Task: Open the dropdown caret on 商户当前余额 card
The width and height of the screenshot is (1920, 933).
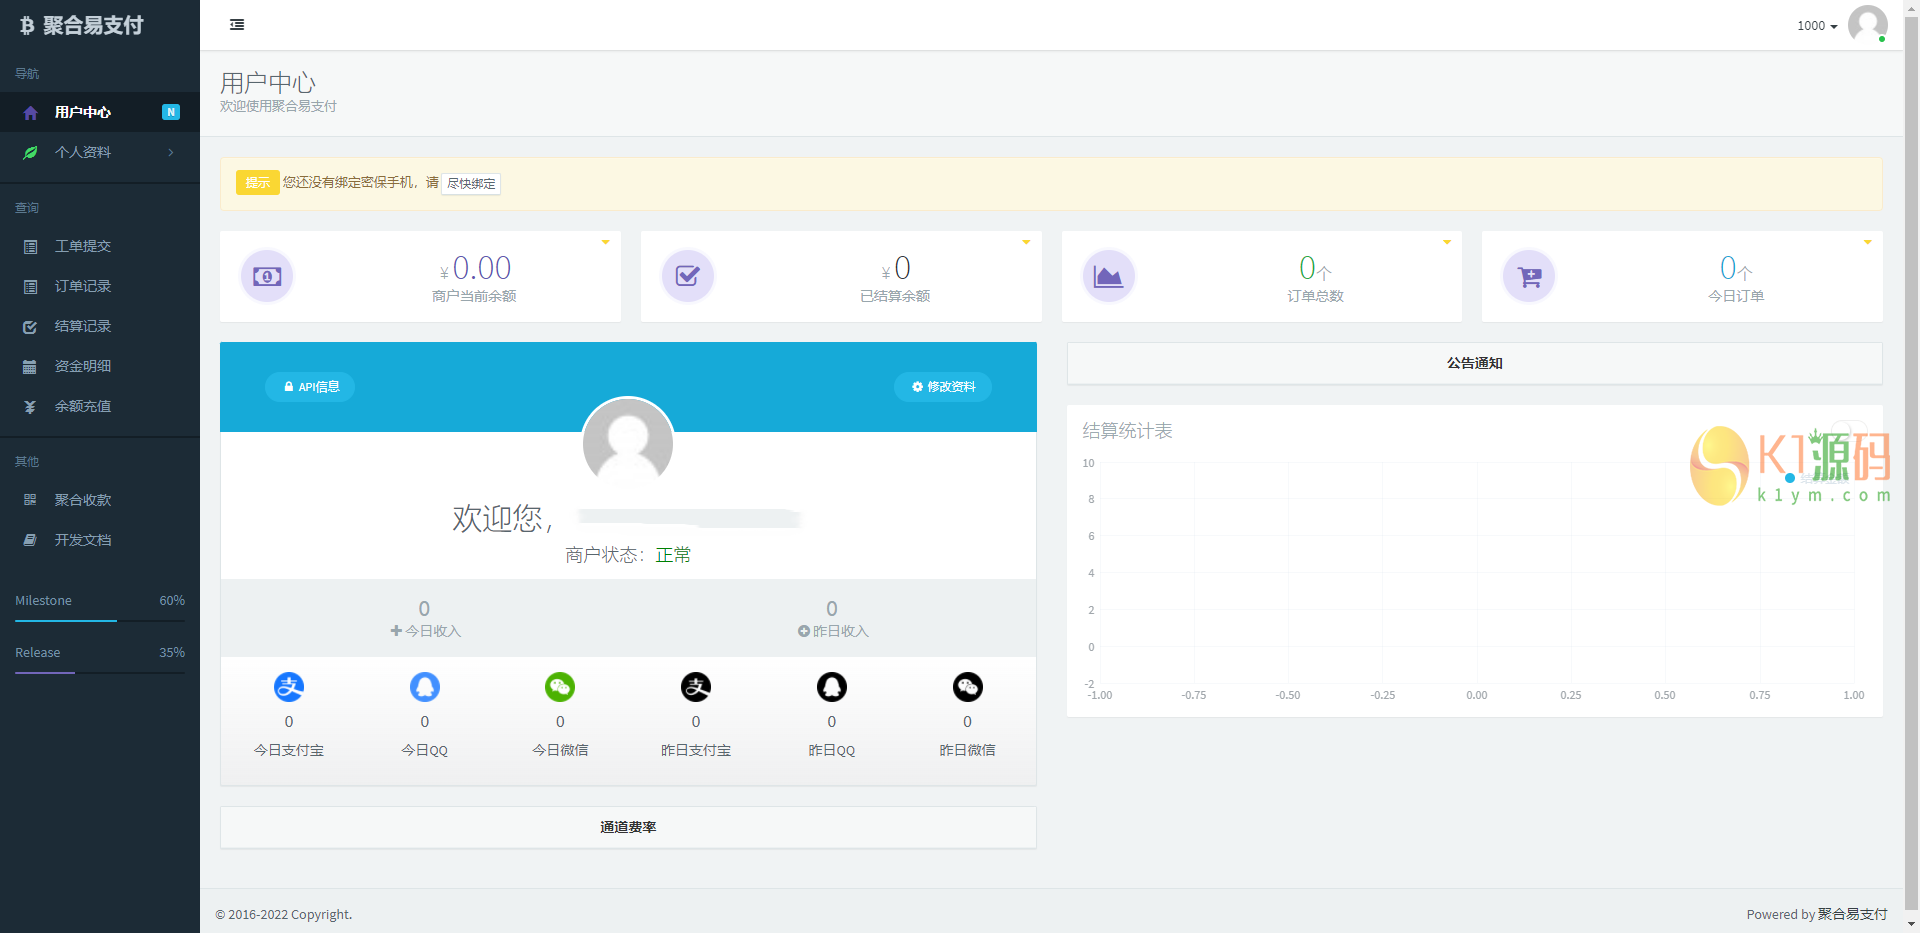Action: [x=605, y=242]
